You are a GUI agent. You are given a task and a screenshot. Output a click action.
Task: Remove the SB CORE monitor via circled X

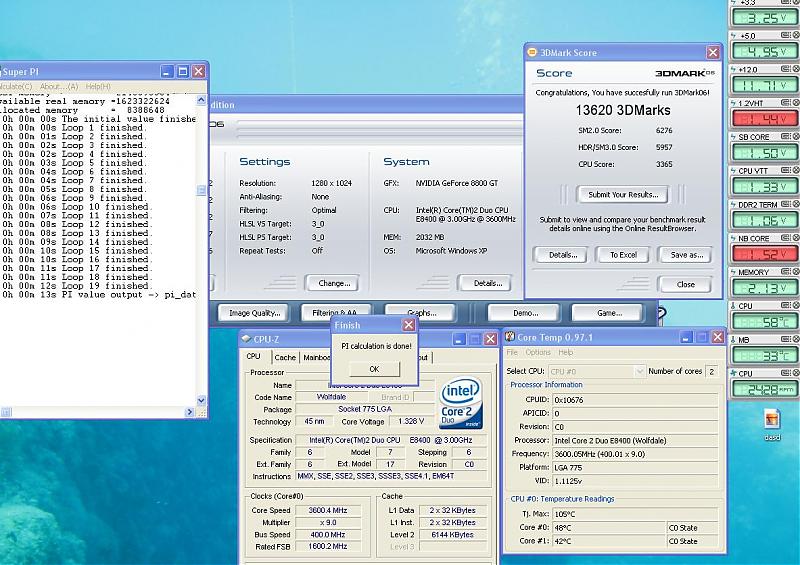coord(796,136)
